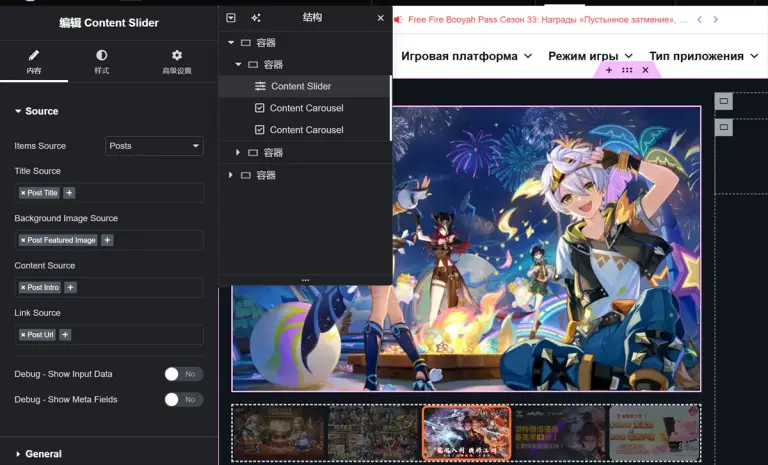Click the structure panel resize handle dots
The image size is (768, 465).
[x=305, y=280]
